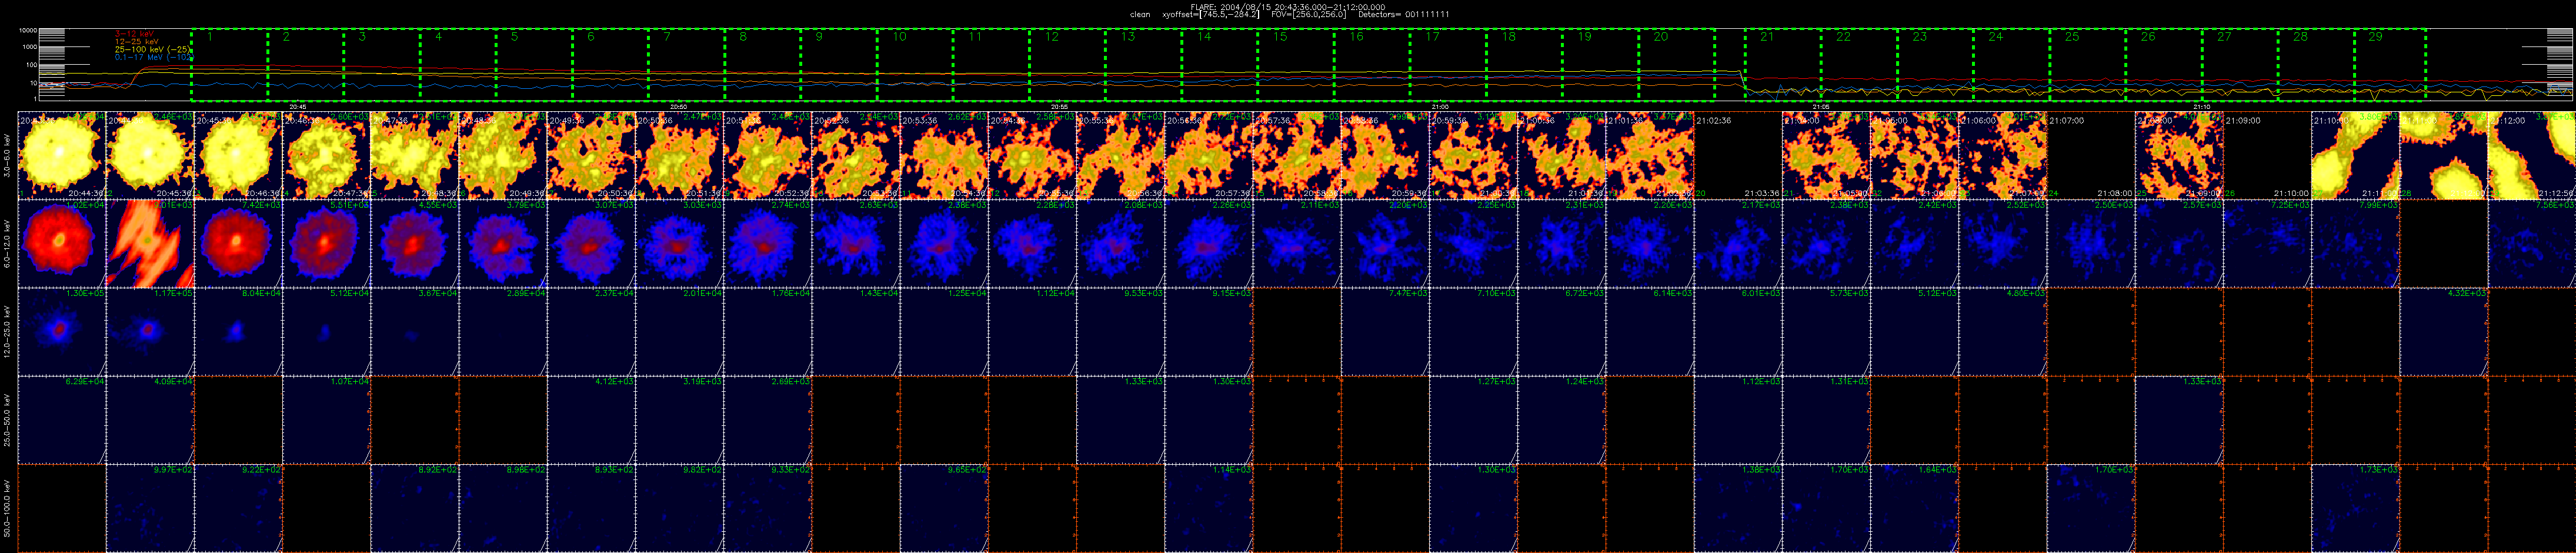
Task: Open the blank 3-6 keV frame at 21:07:00
Action: click(2090, 155)
